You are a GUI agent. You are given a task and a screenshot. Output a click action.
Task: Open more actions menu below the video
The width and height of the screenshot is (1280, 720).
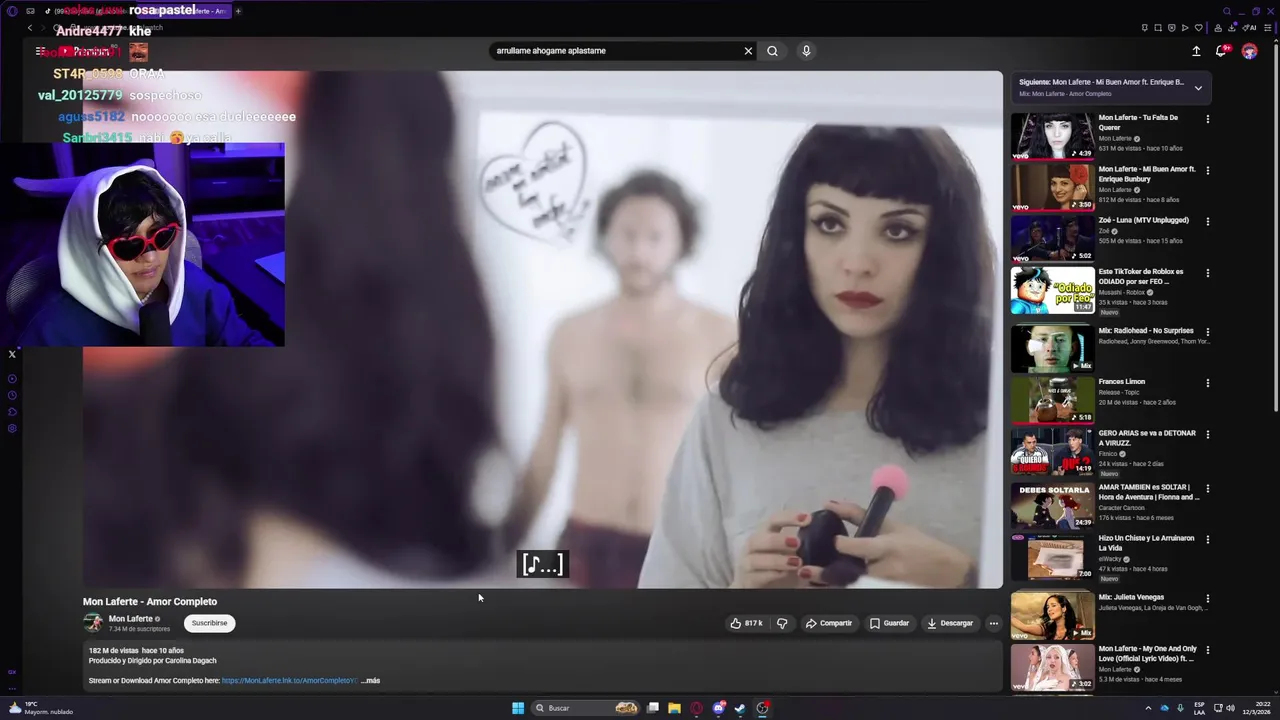click(993, 623)
